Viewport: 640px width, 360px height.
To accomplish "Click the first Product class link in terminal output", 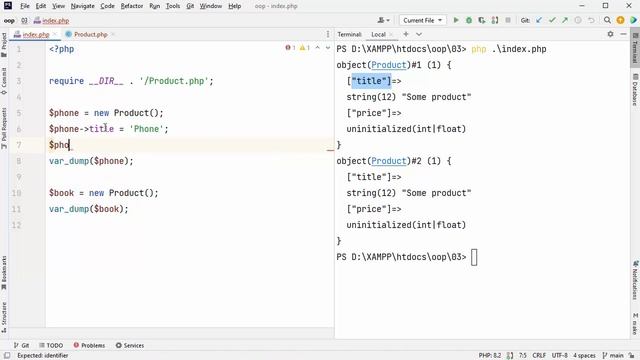I will coord(389,65).
